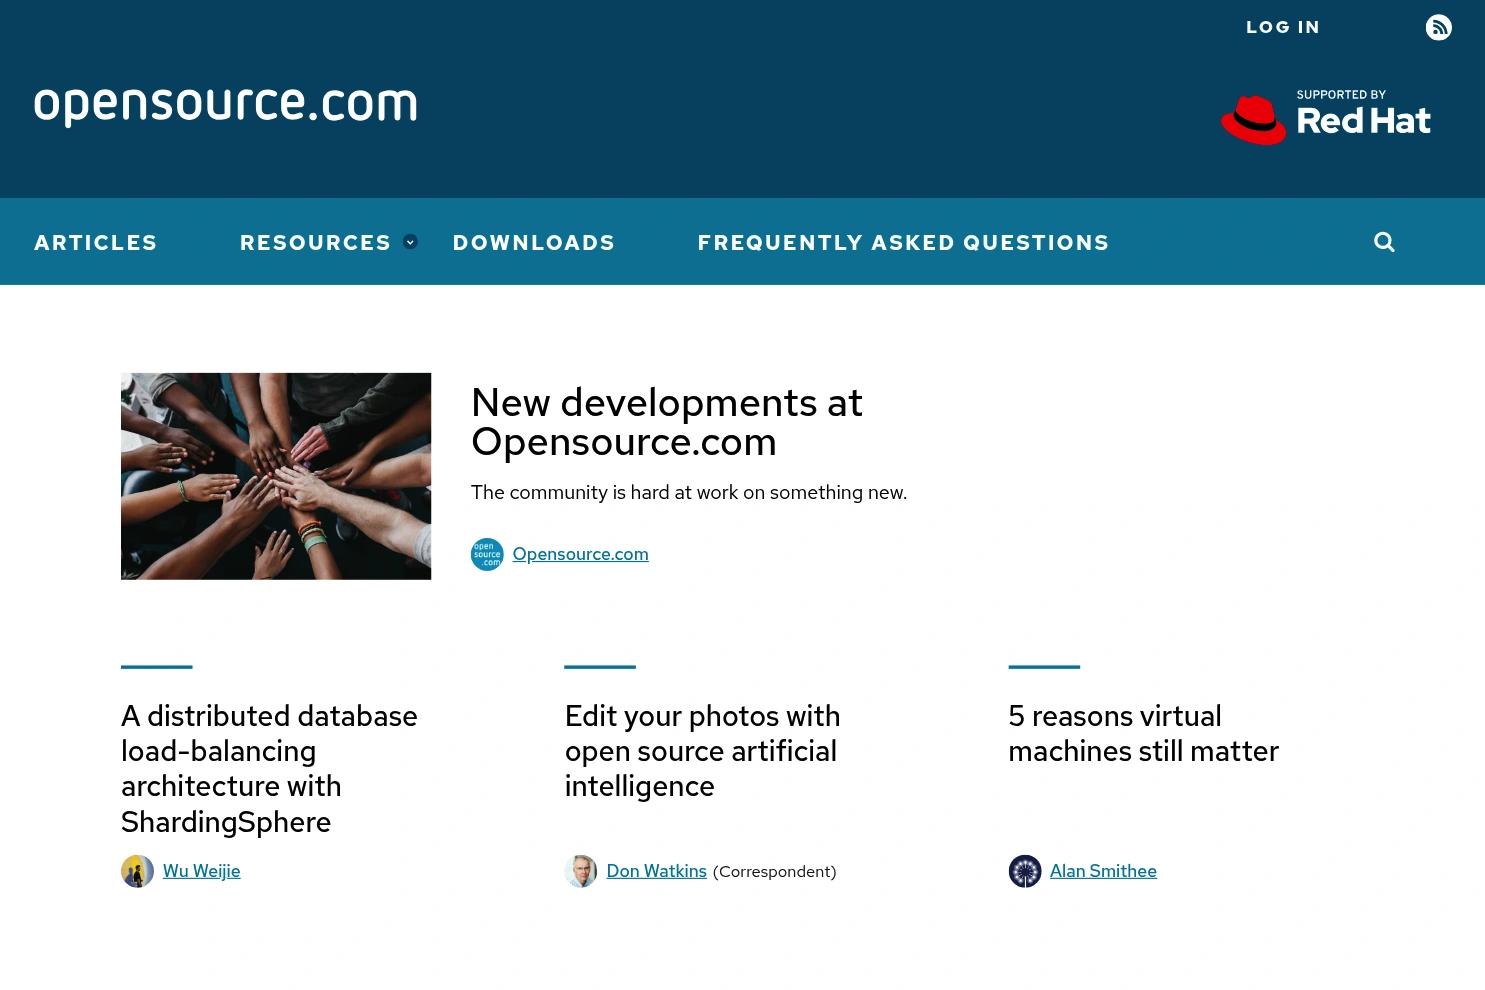Image resolution: width=1485 pixels, height=990 pixels.
Task: Click 'The community is hard at work' text
Action: (689, 492)
